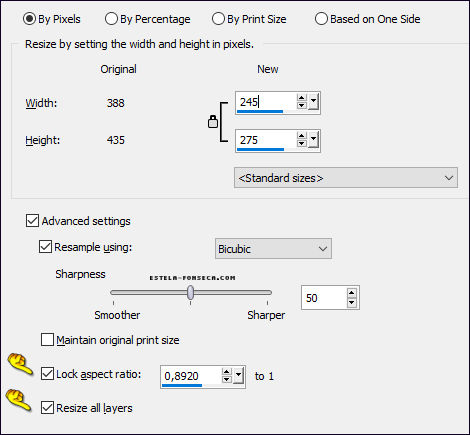Decrease new width with down arrow
The width and height of the screenshot is (470, 435).
pyautogui.click(x=301, y=105)
